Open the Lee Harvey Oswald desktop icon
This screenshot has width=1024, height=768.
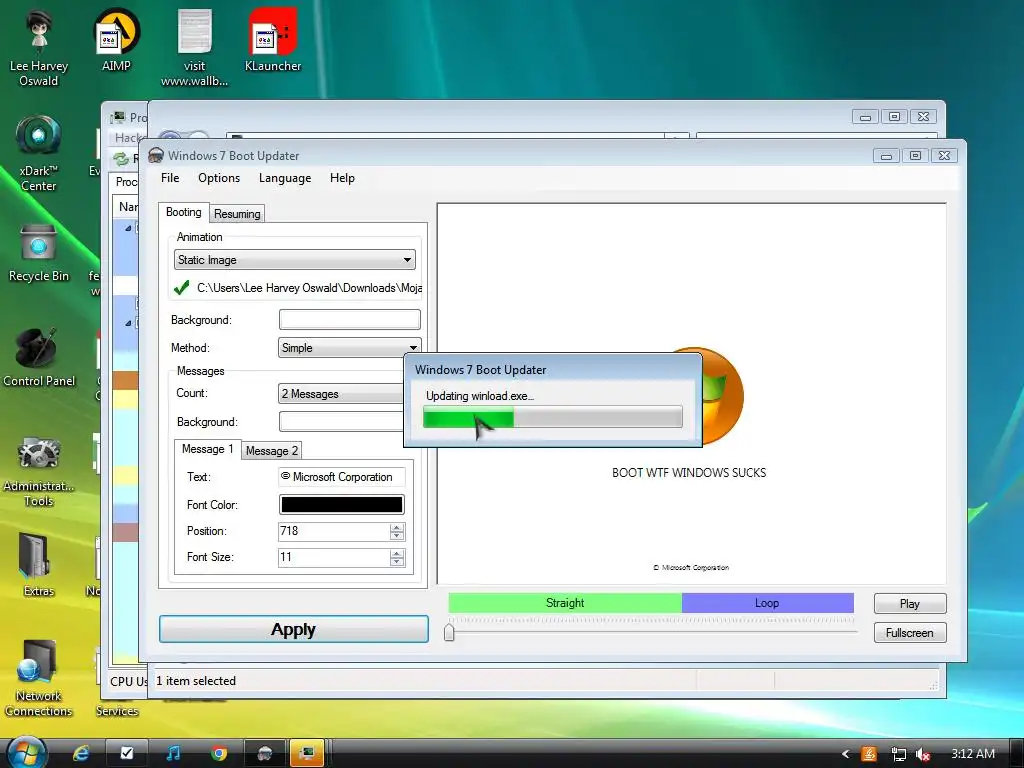tap(39, 49)
